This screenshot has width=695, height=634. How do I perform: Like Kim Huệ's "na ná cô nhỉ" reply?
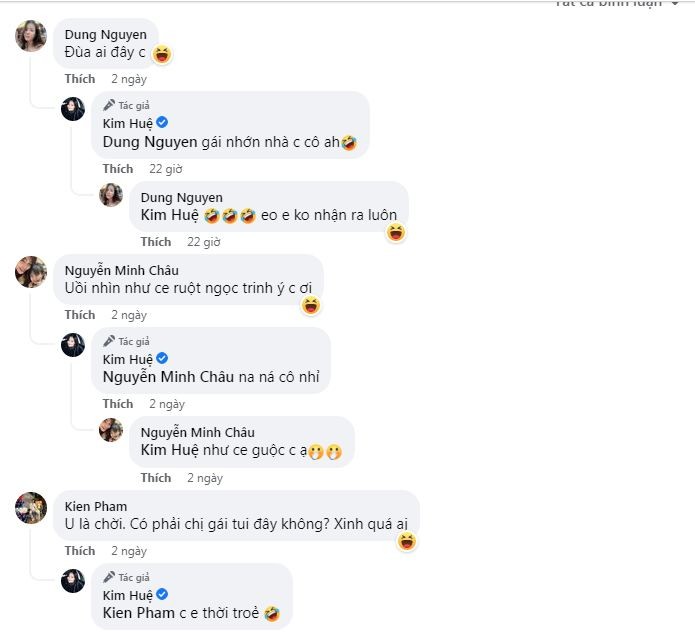click(118, 404)
